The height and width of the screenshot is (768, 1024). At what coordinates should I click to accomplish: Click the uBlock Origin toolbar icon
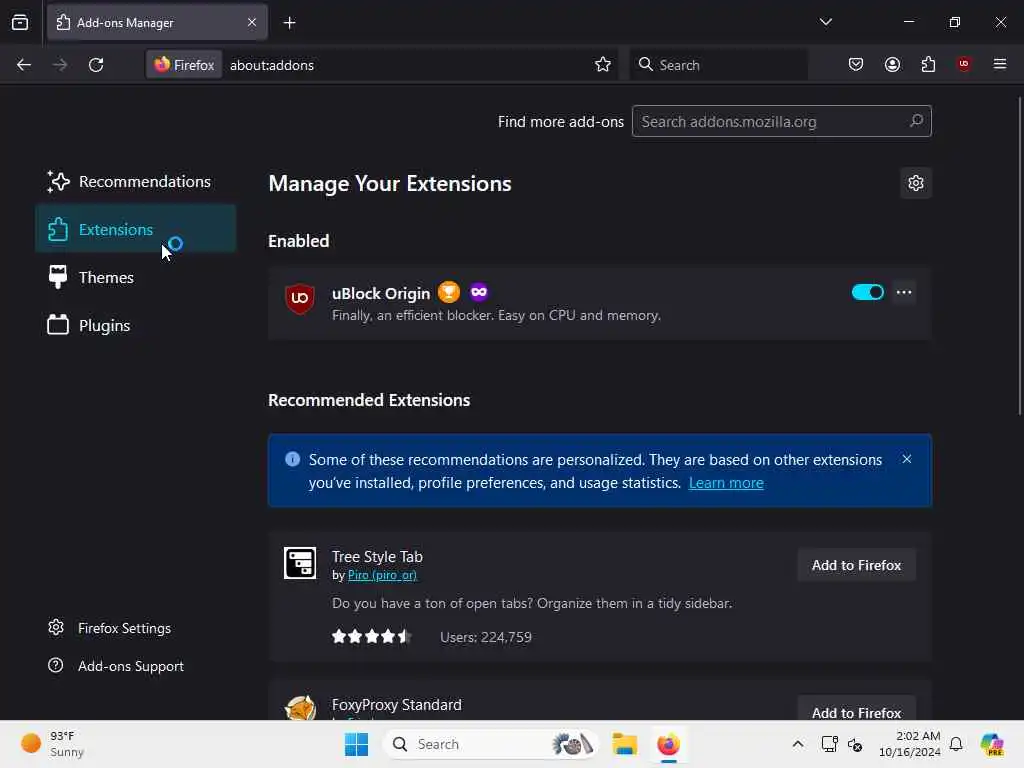963,64
